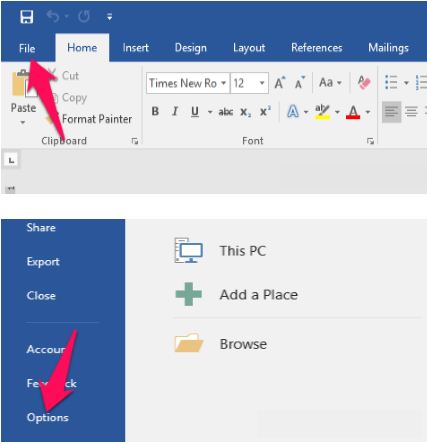Image resolution: width=427 pixels, height=444 pixels.
Task: Open the File tab
Action: 27,48
